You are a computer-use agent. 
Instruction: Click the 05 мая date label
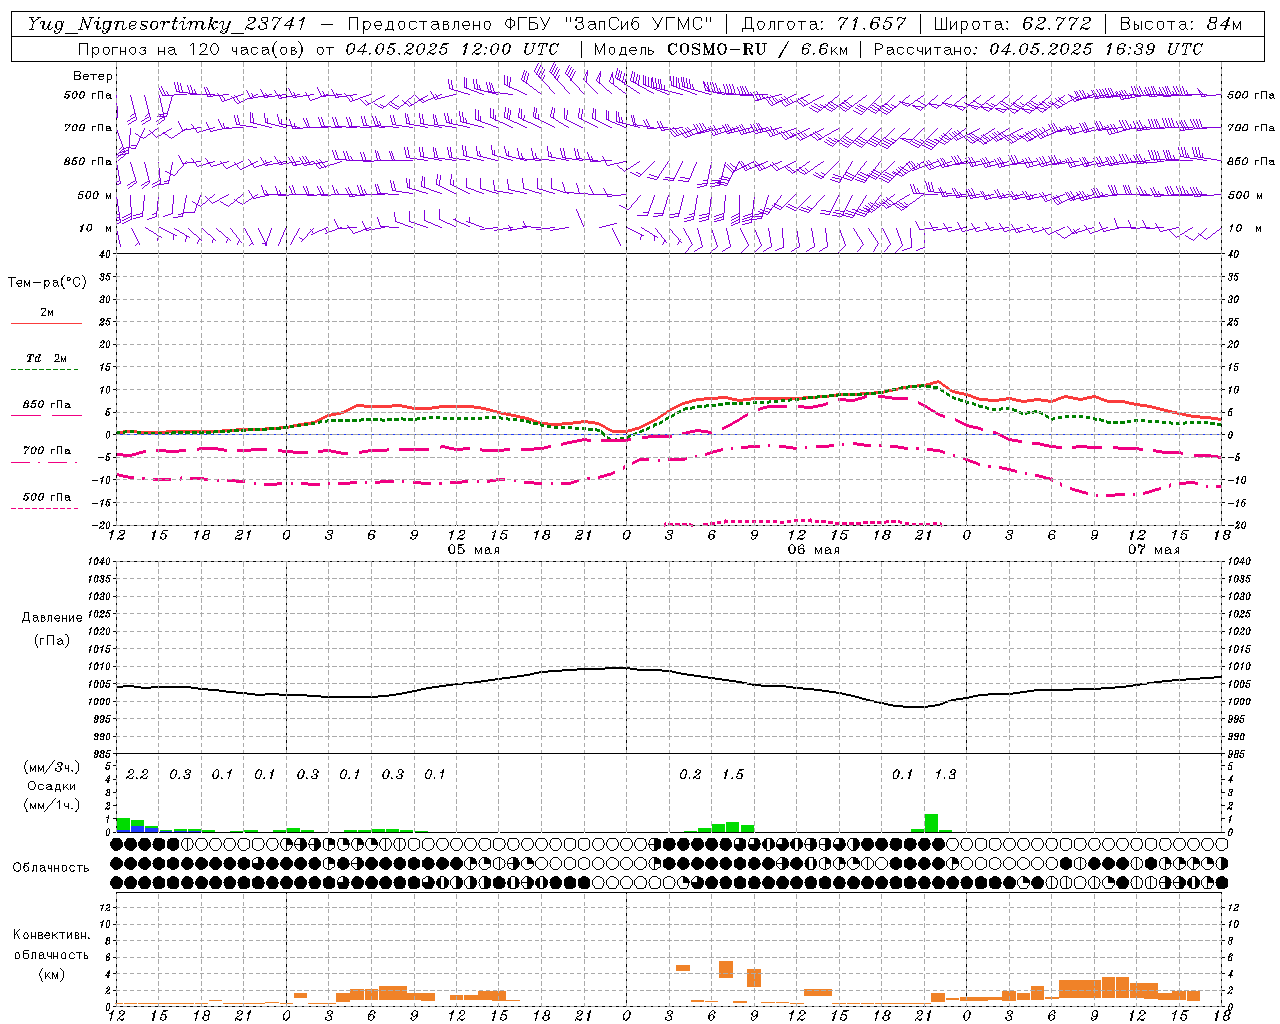point(473,550)
